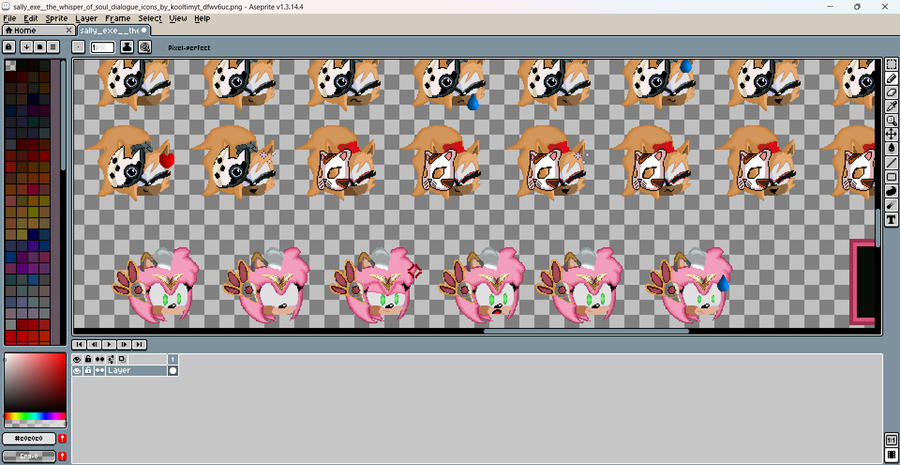Toggle visibility of all layers in timeline header

(77, 359)
